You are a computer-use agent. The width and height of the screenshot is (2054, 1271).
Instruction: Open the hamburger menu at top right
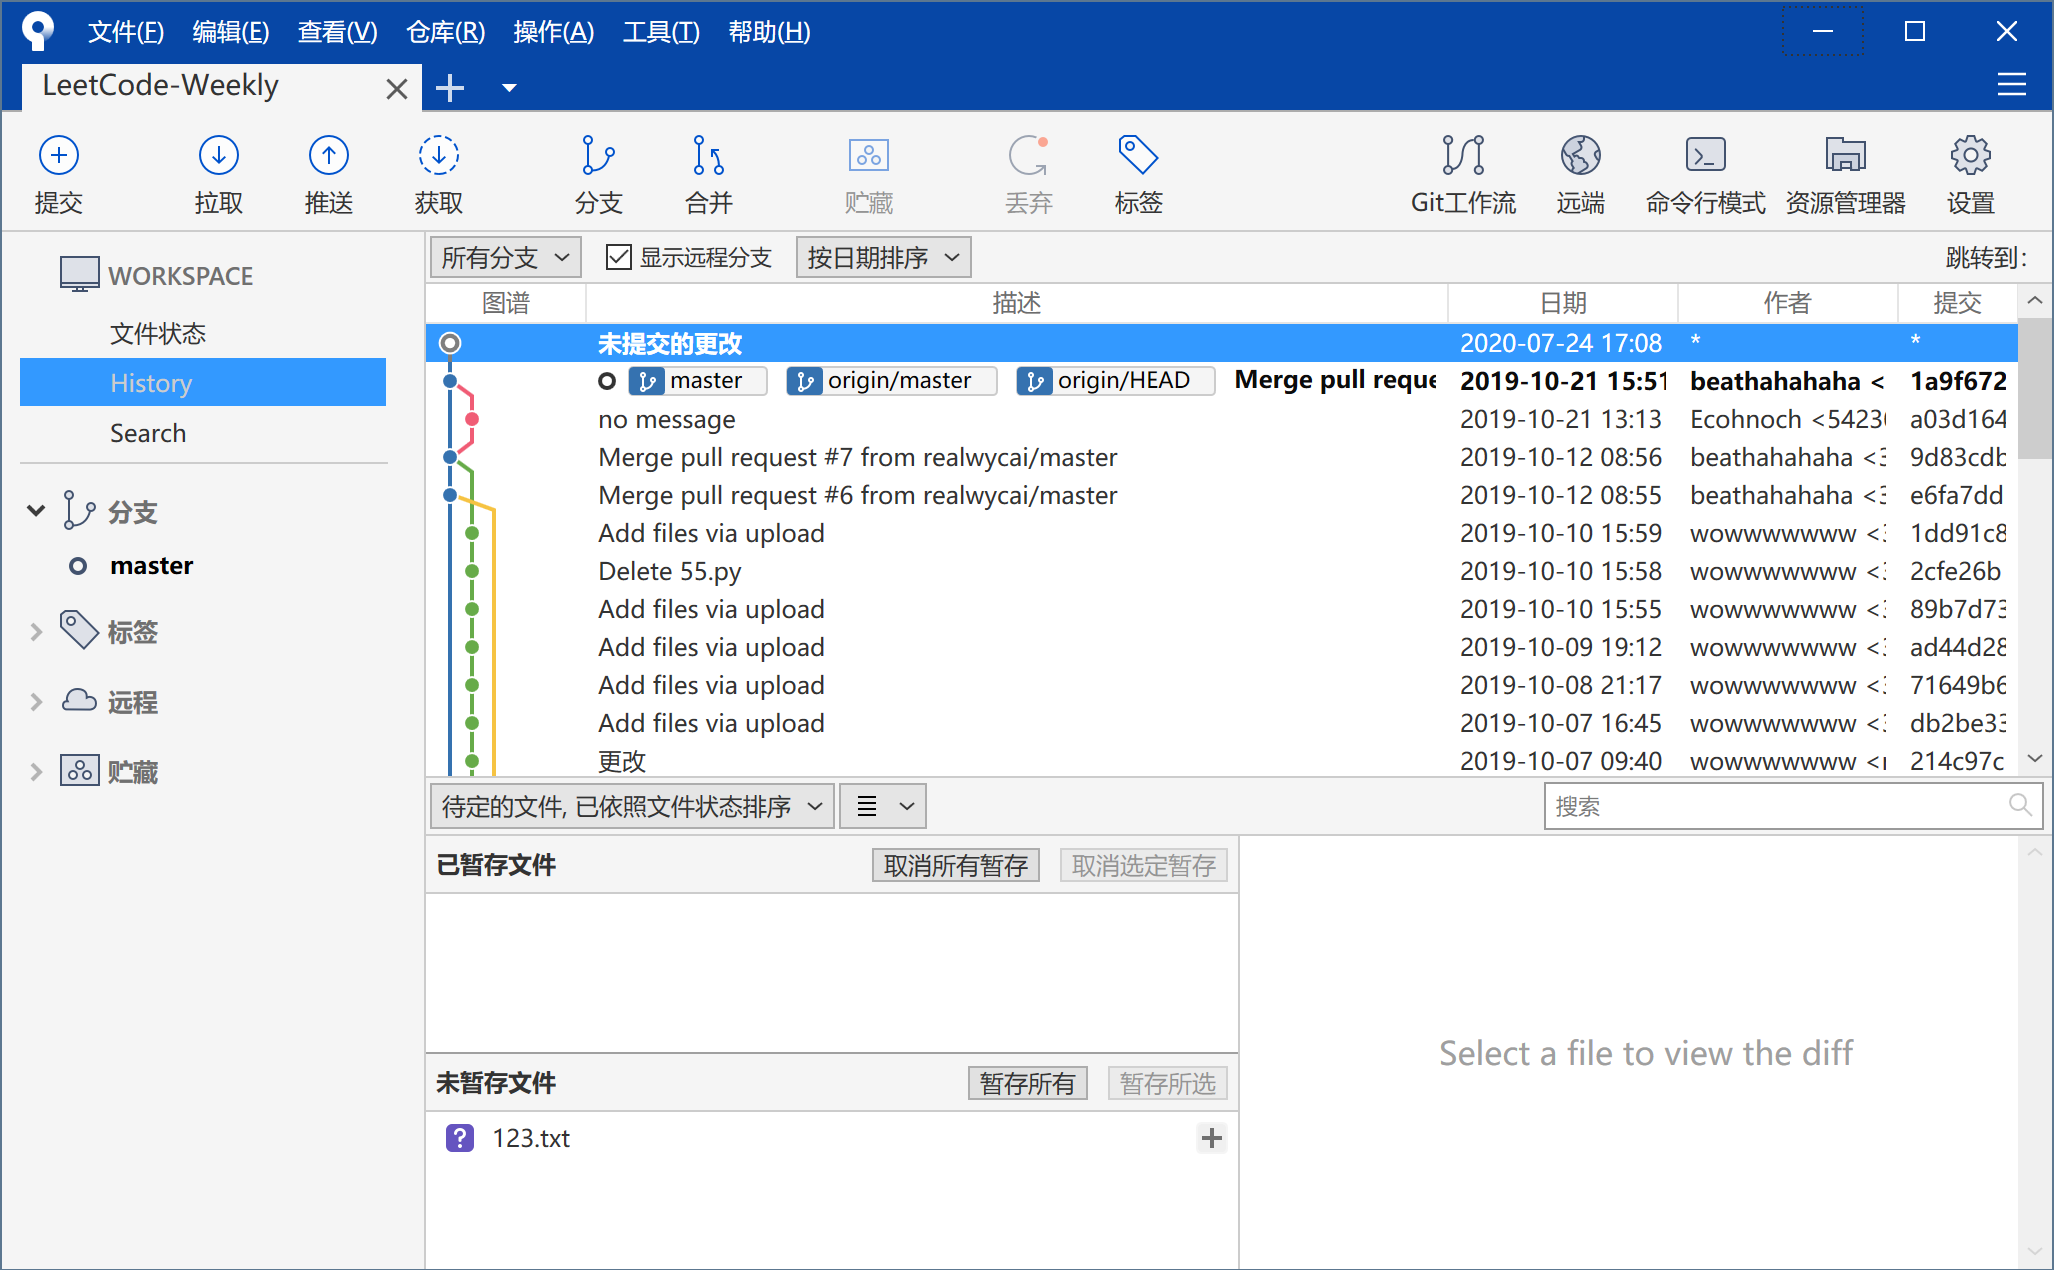2012,85
